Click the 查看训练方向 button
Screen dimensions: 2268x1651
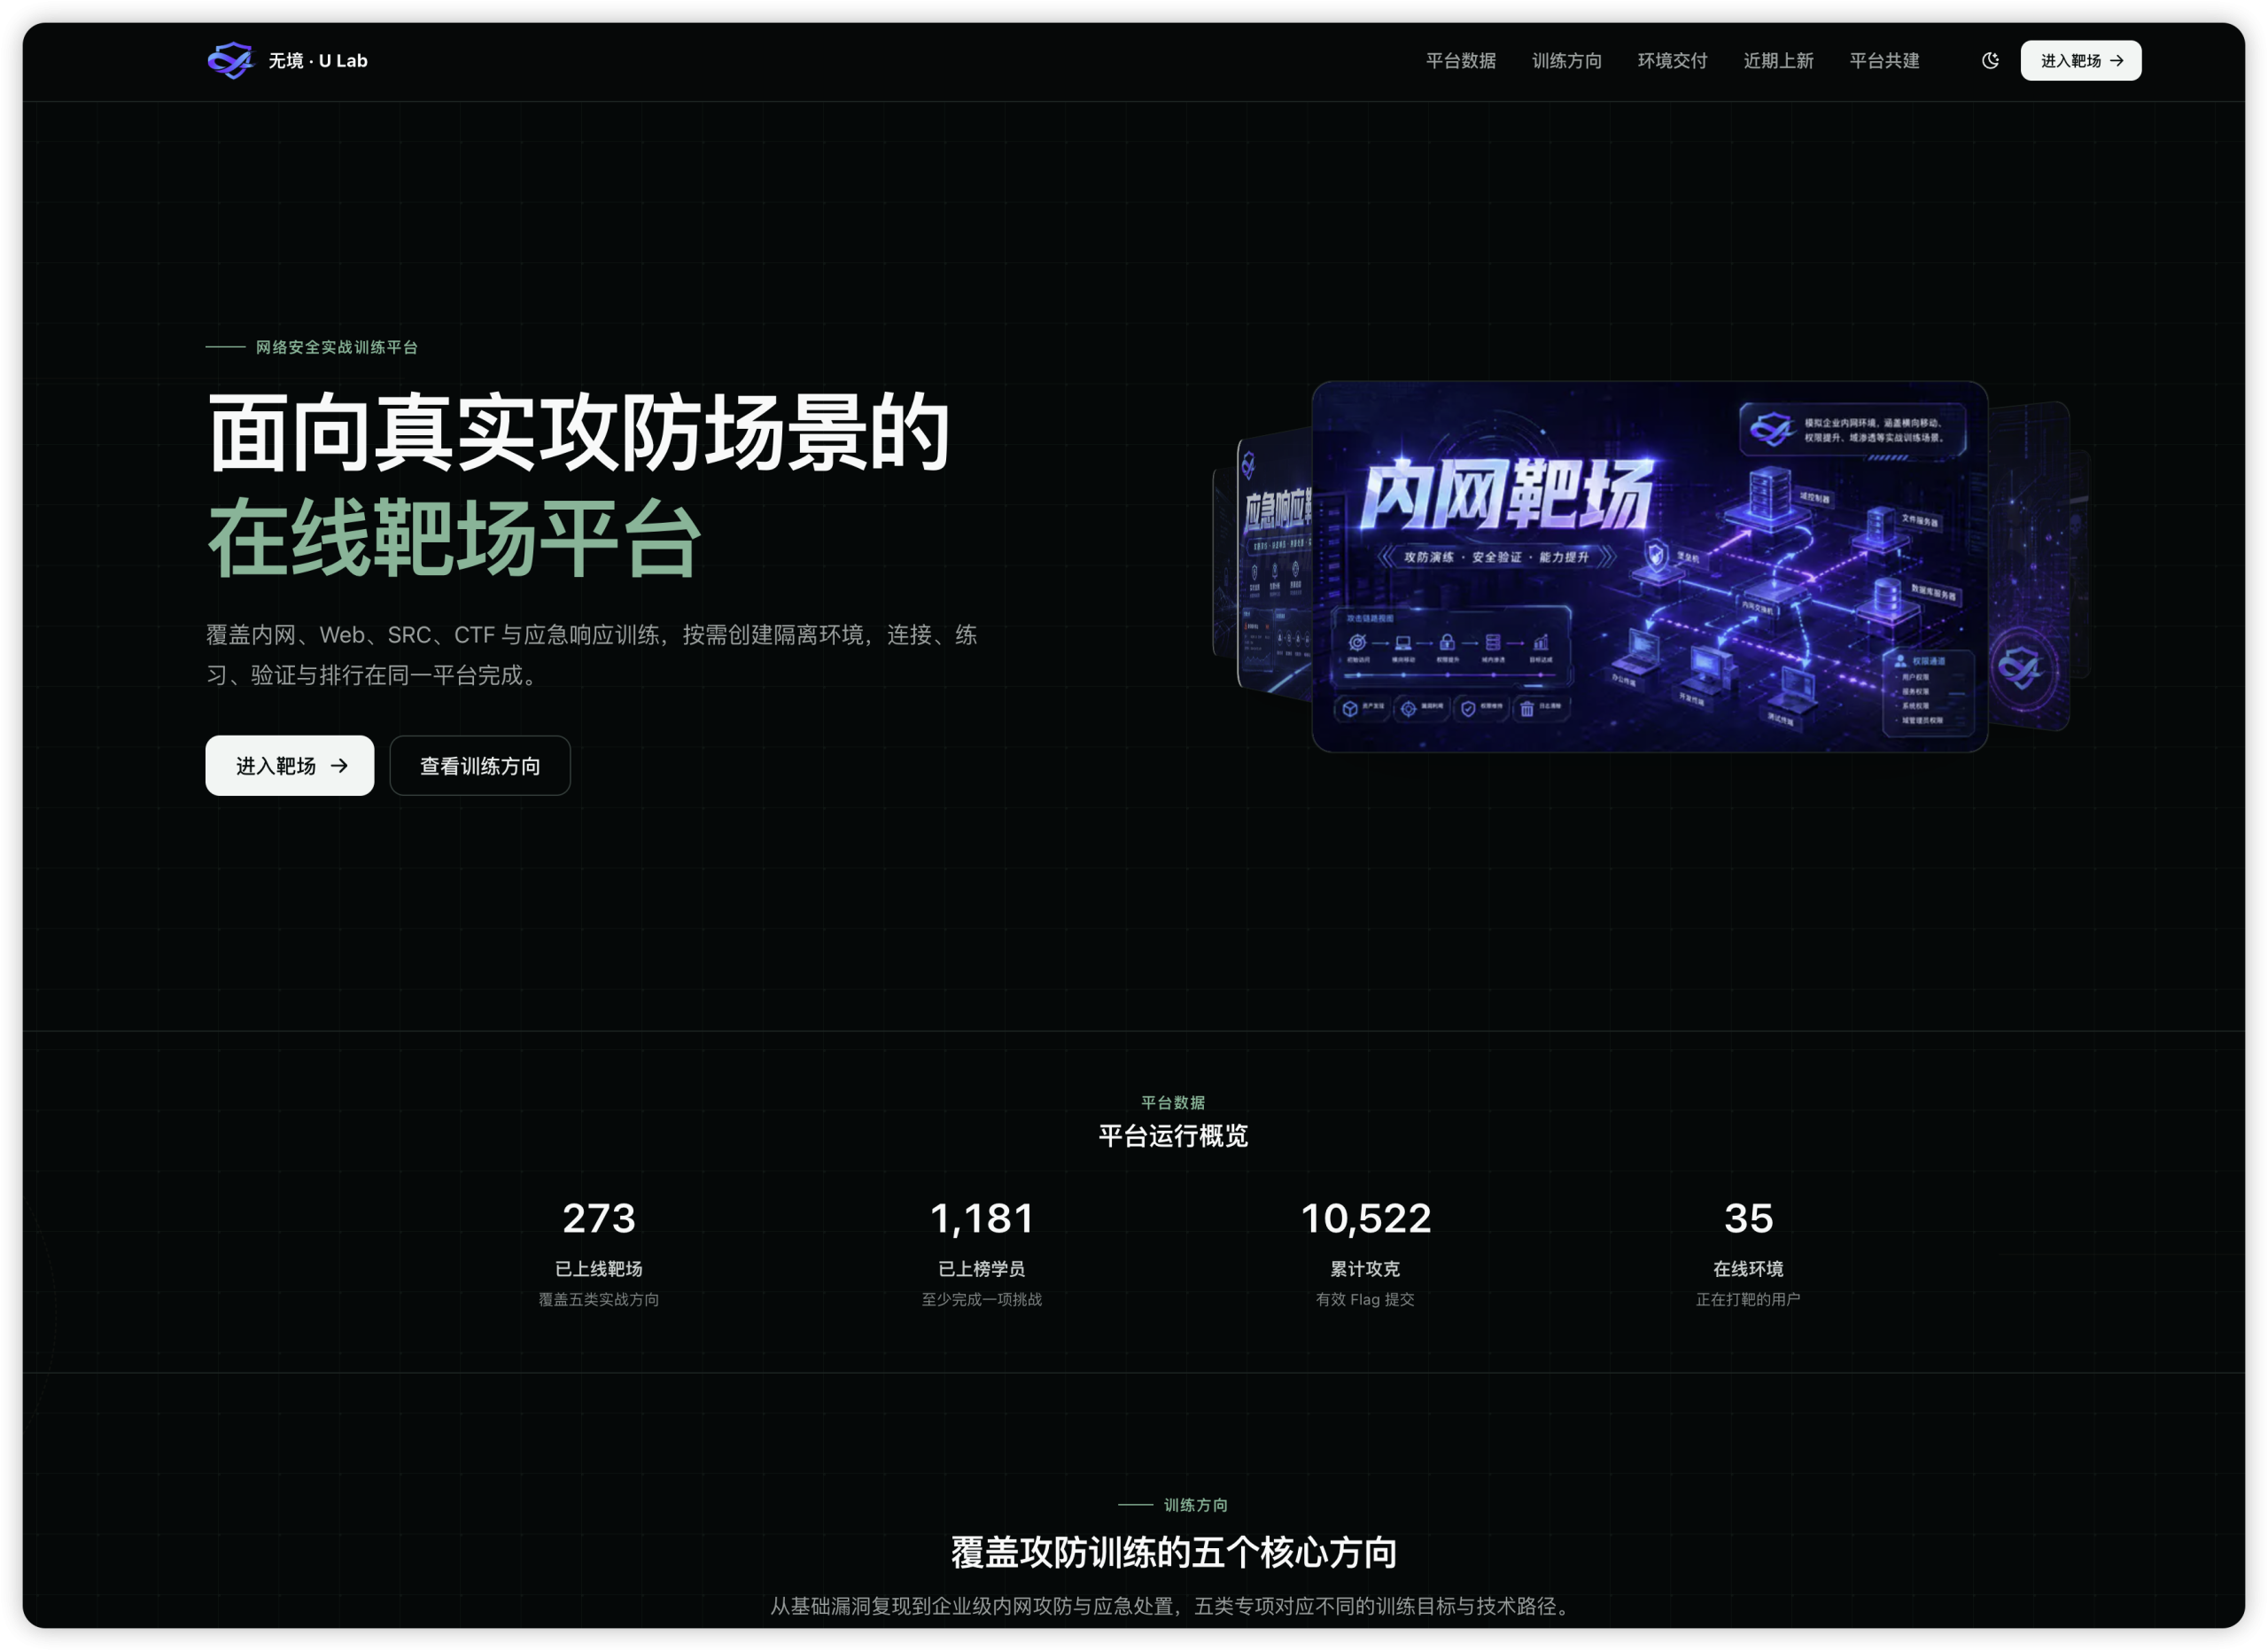pos(480,765)
